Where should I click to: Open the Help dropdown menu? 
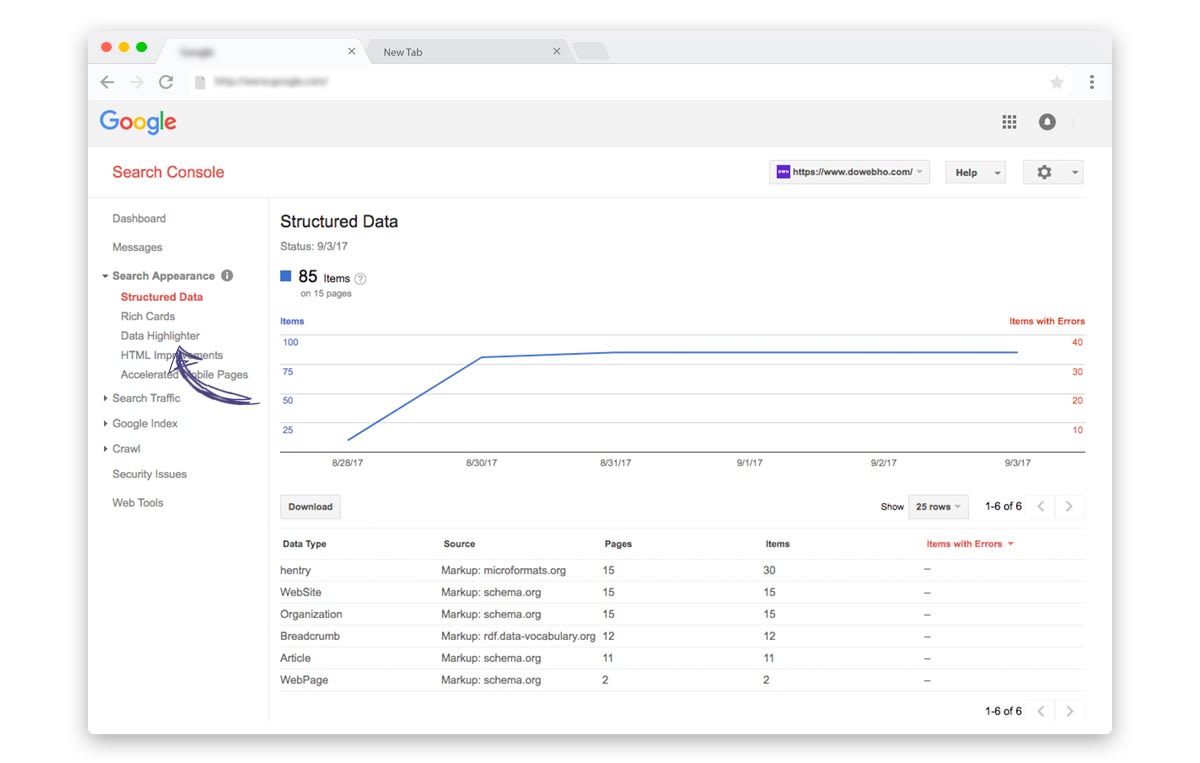[x=975, y=172]
